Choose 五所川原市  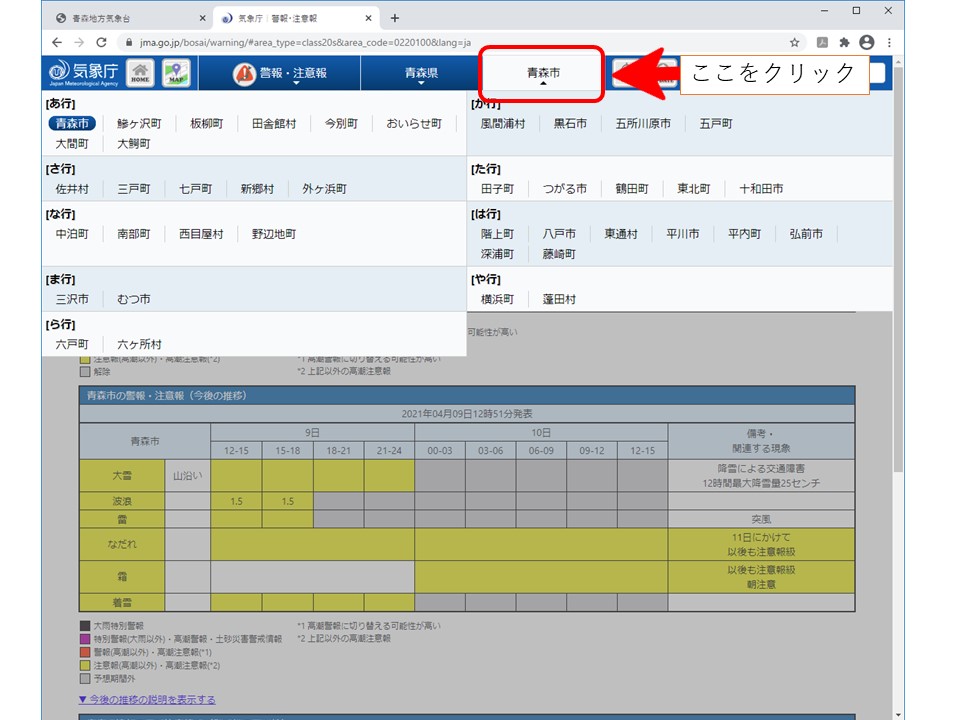point(643,123)
